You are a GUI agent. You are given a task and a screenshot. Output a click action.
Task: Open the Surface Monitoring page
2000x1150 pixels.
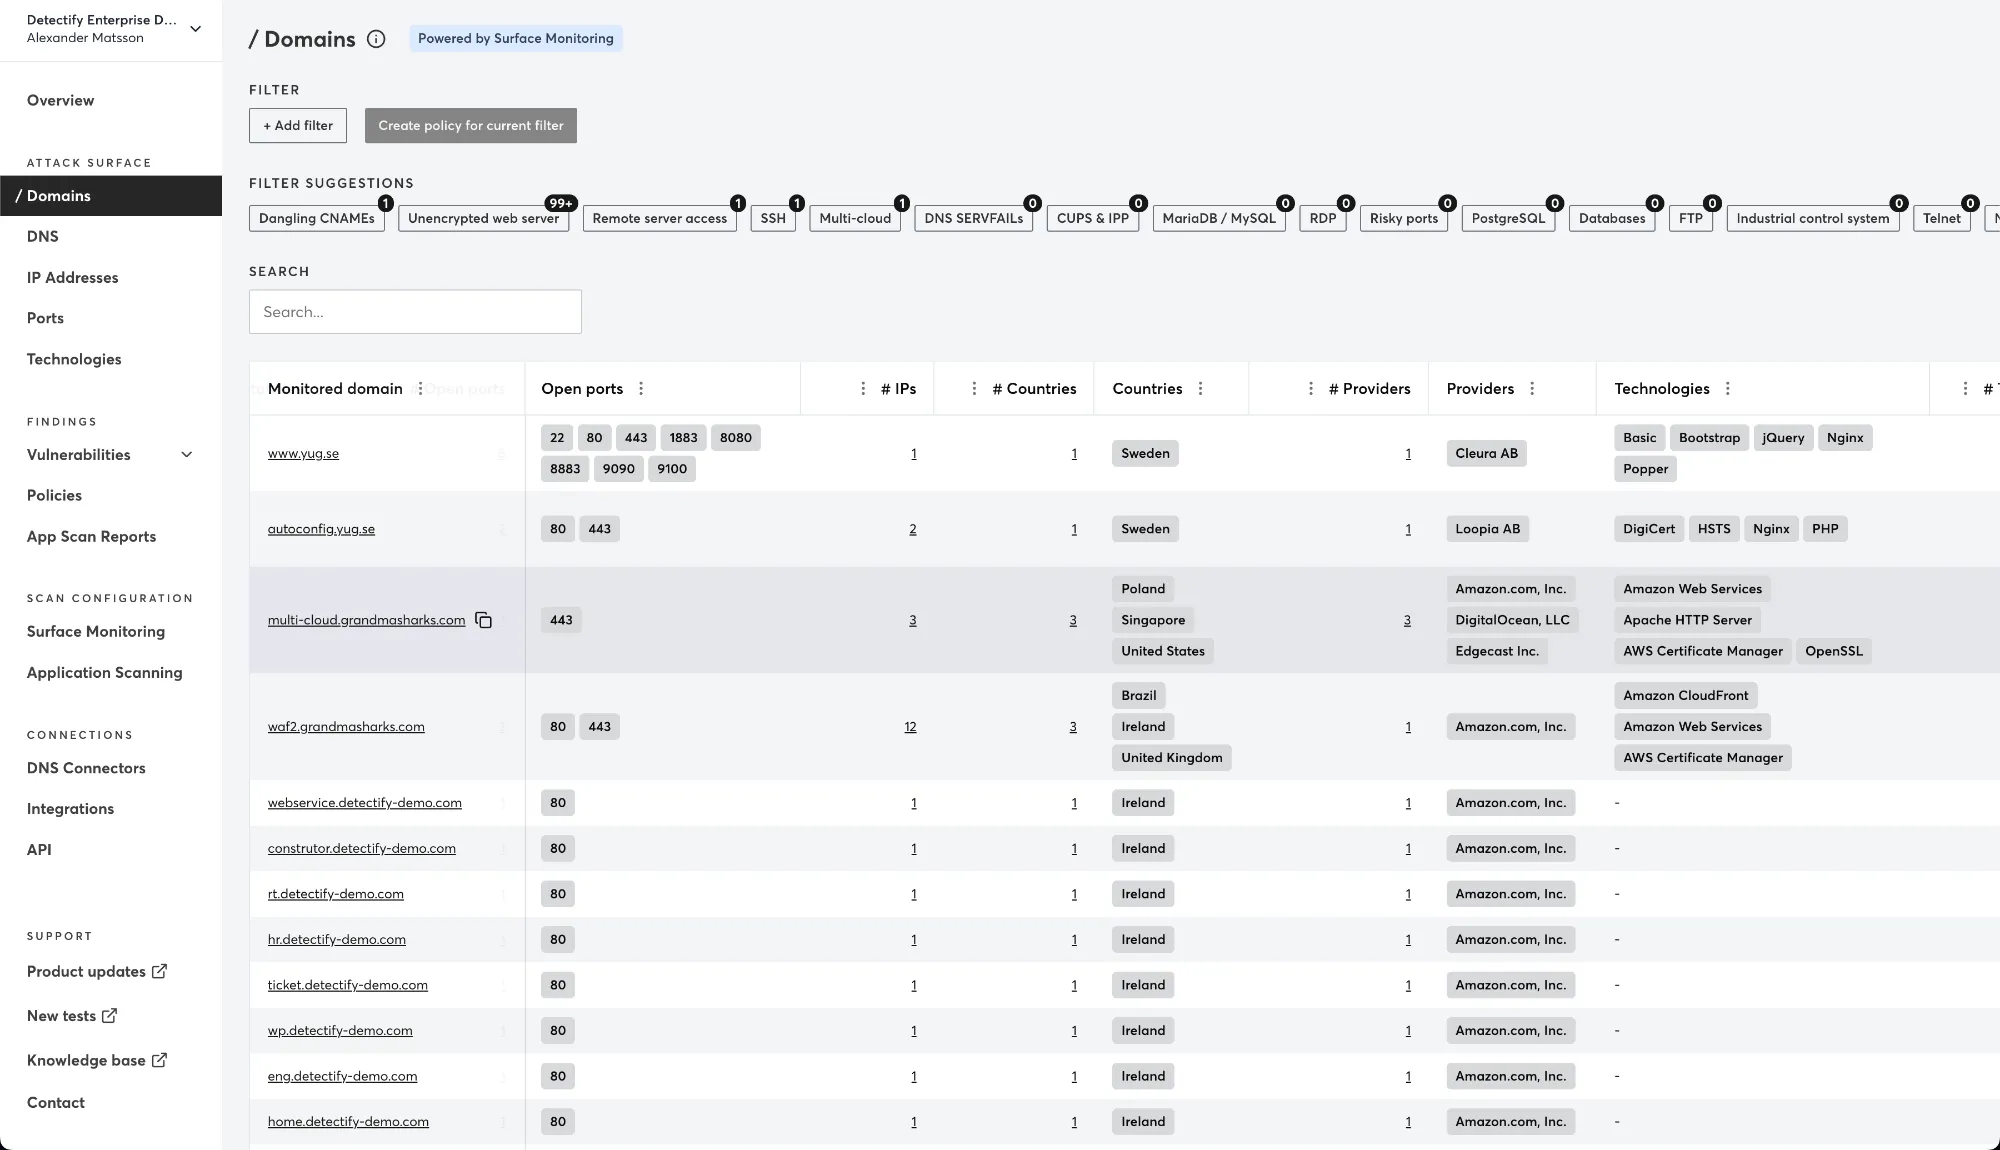[95, 631]
